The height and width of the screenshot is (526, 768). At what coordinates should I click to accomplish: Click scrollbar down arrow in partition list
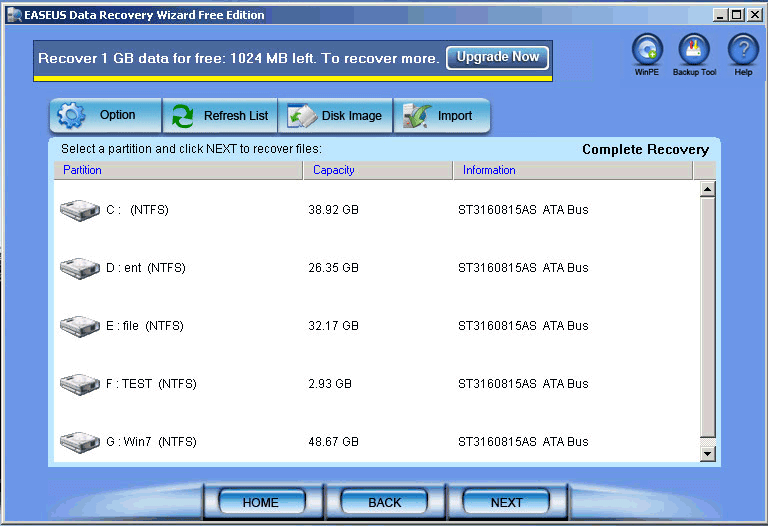707,454
